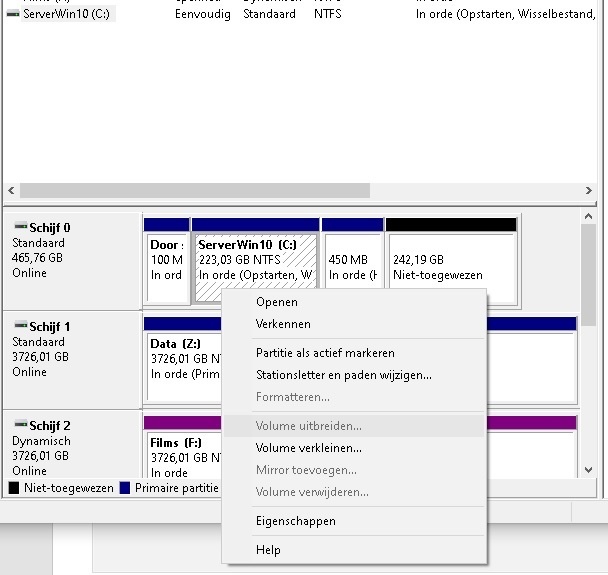Click 'NTFS' cell in ServerWin10 row
608x575 pixels.
coord(328,14)
